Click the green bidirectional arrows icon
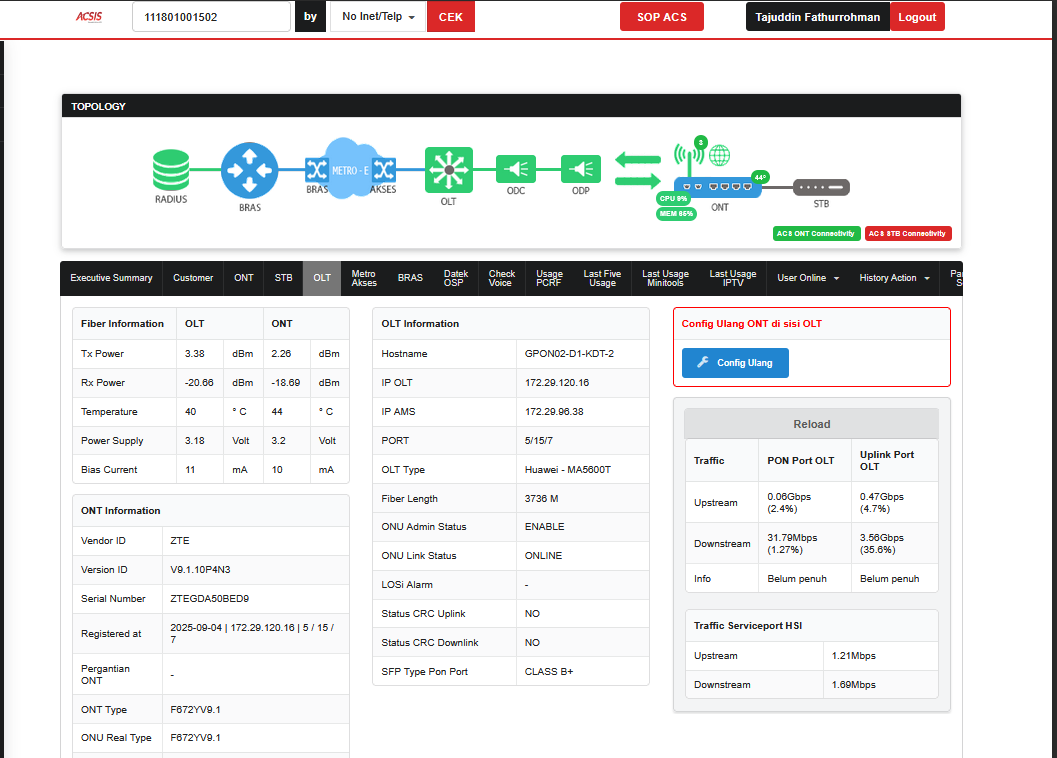The image size is (1057, 758). coord(638,170)
